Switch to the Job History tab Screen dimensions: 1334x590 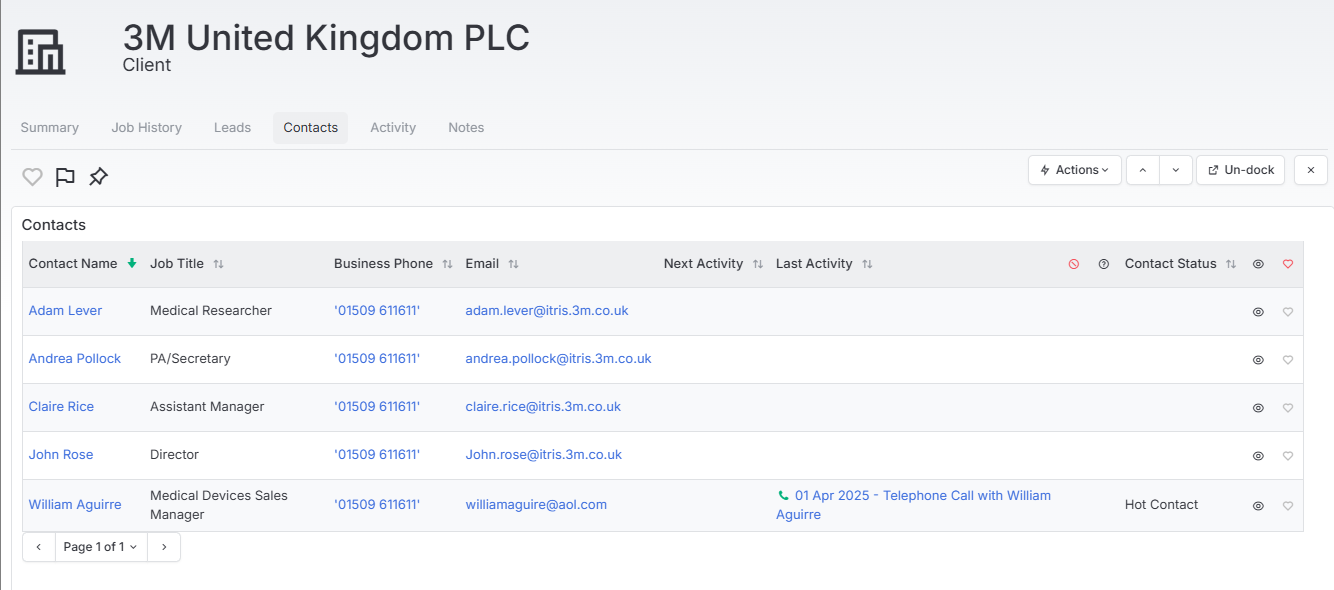tap(147, 128)
